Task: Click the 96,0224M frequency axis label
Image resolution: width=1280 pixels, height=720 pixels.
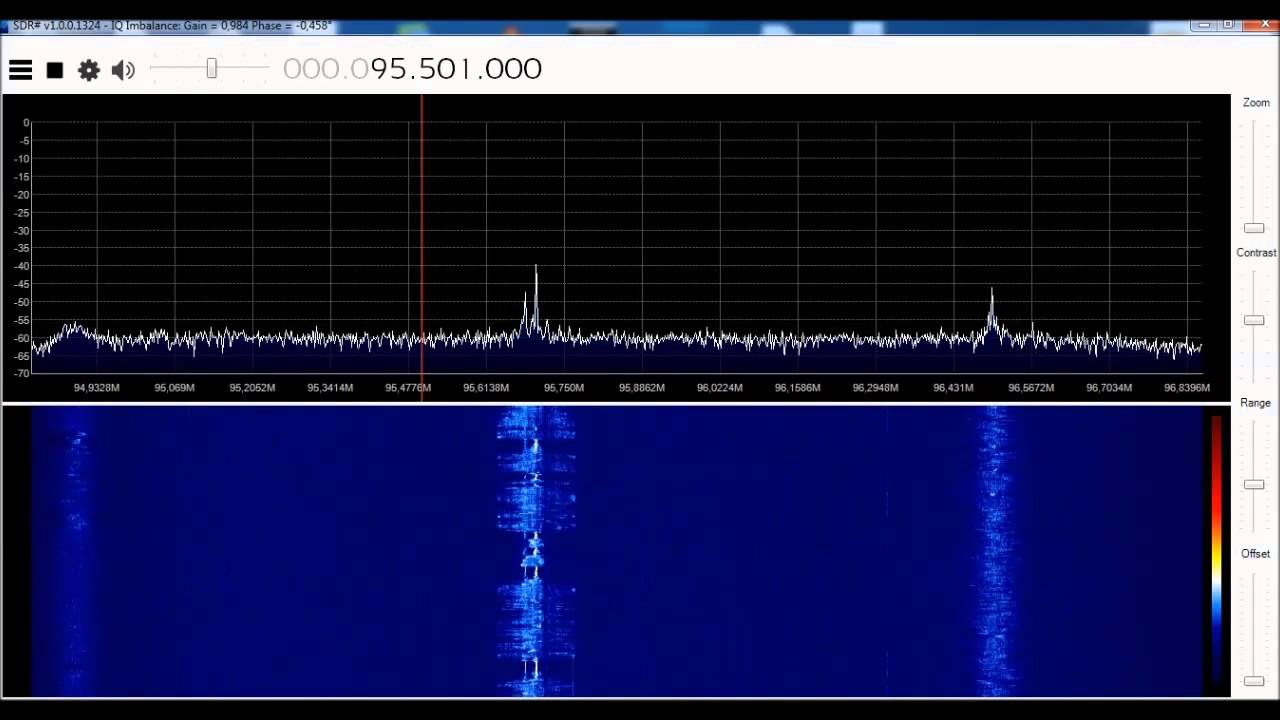Action: (x=720, y=387)
